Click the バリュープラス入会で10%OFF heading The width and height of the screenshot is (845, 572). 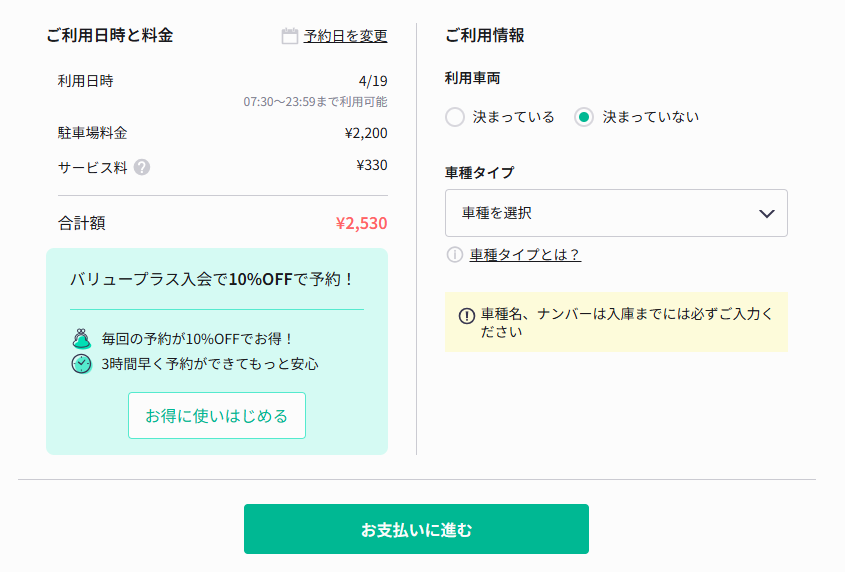212,279
